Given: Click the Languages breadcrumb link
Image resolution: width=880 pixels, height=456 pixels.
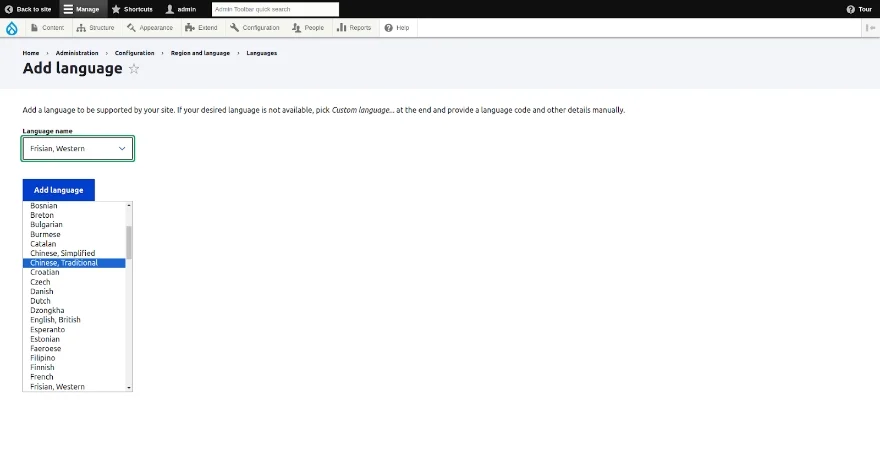Looking at the screenshot, I should [261, 53].
